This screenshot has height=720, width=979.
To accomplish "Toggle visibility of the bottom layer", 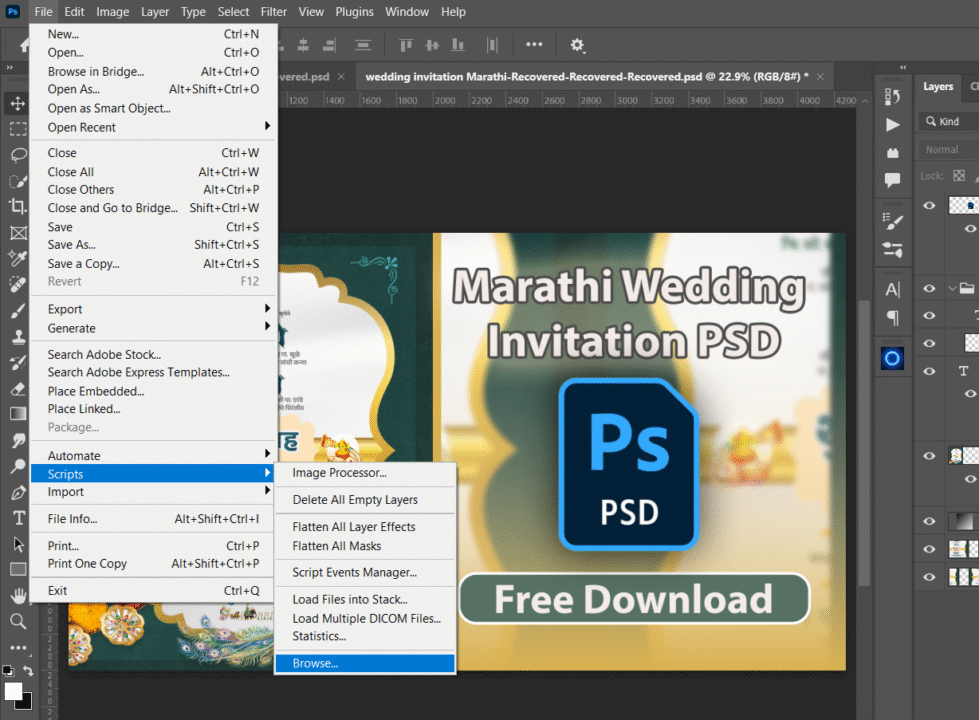I will point(930,577).
